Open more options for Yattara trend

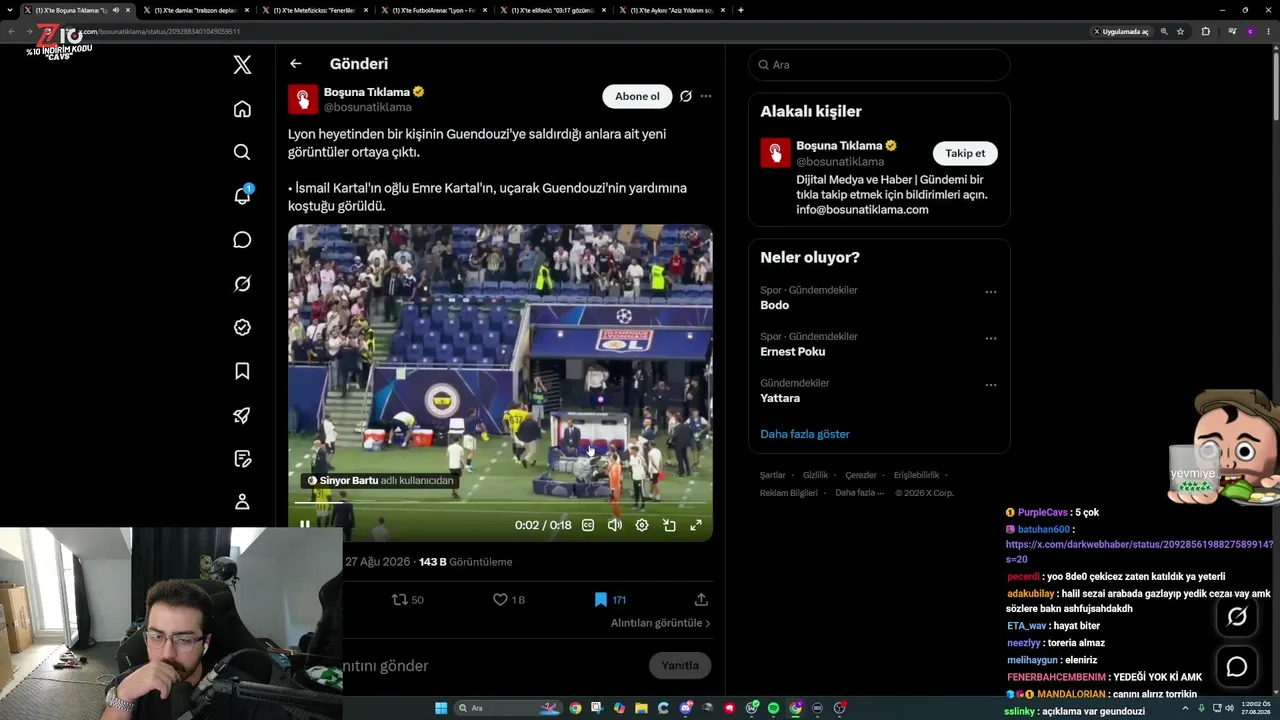[991, 385]
